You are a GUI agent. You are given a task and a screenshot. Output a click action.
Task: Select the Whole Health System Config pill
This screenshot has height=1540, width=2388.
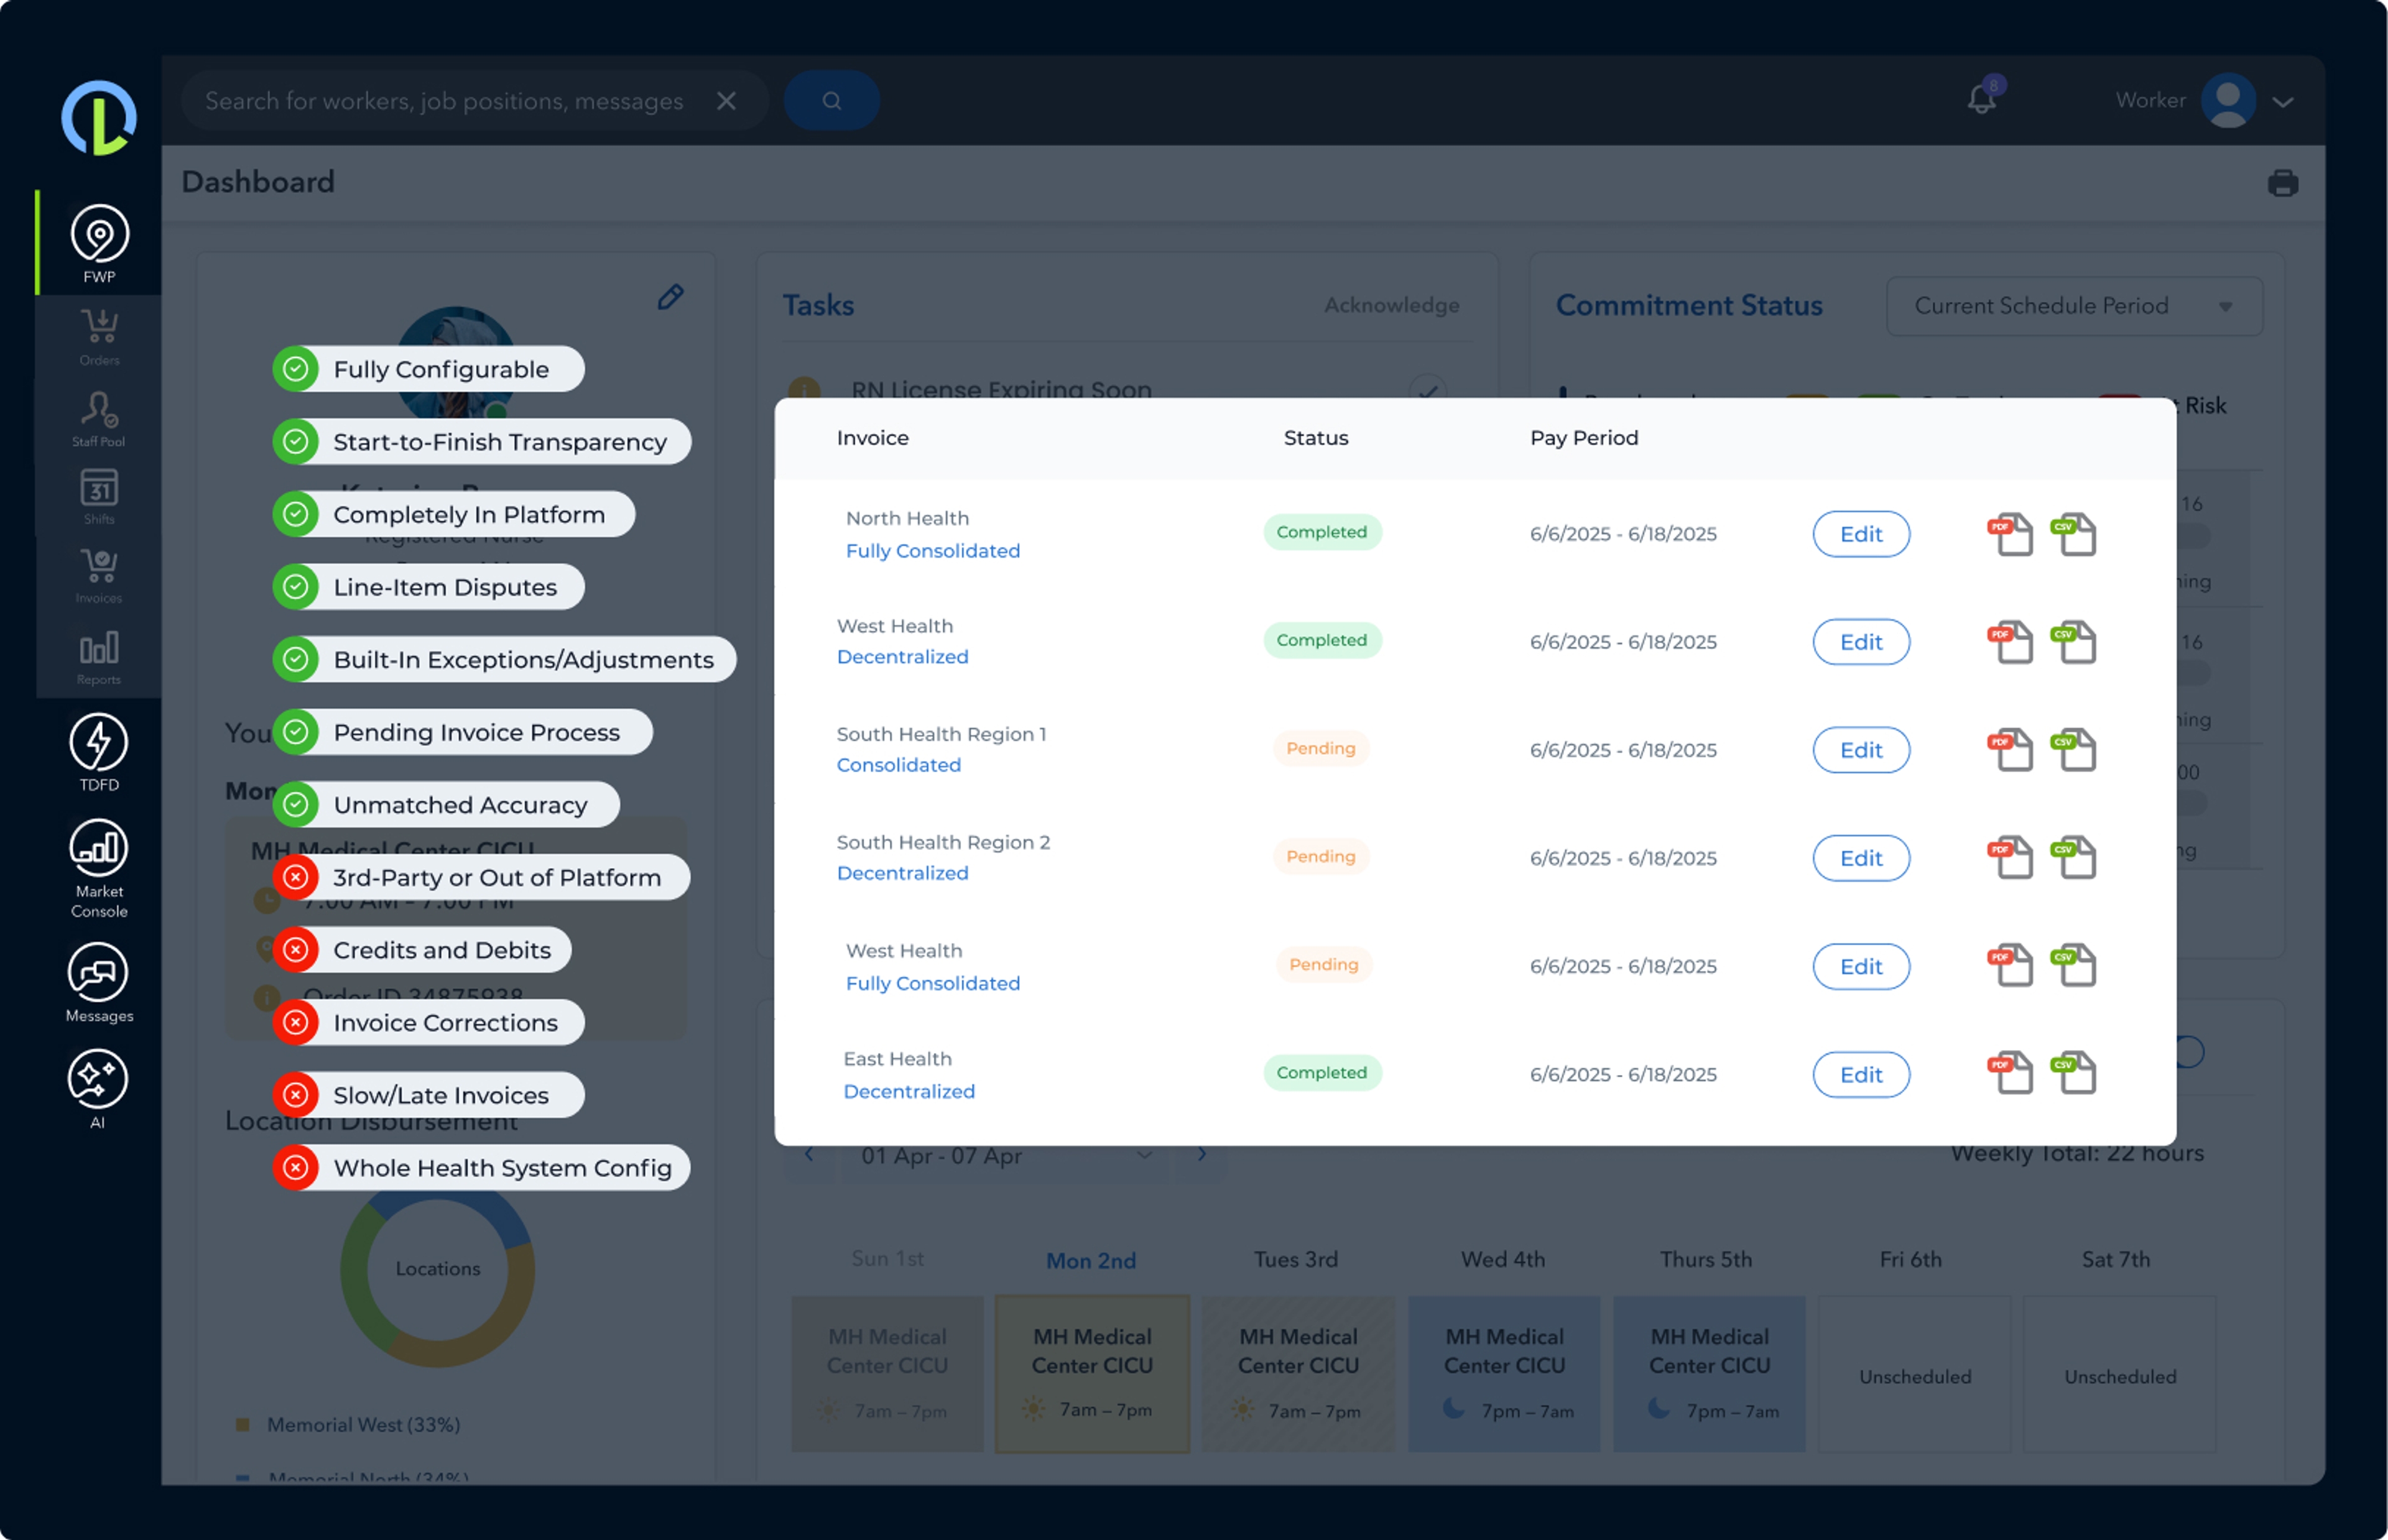tap(482, 1167)
